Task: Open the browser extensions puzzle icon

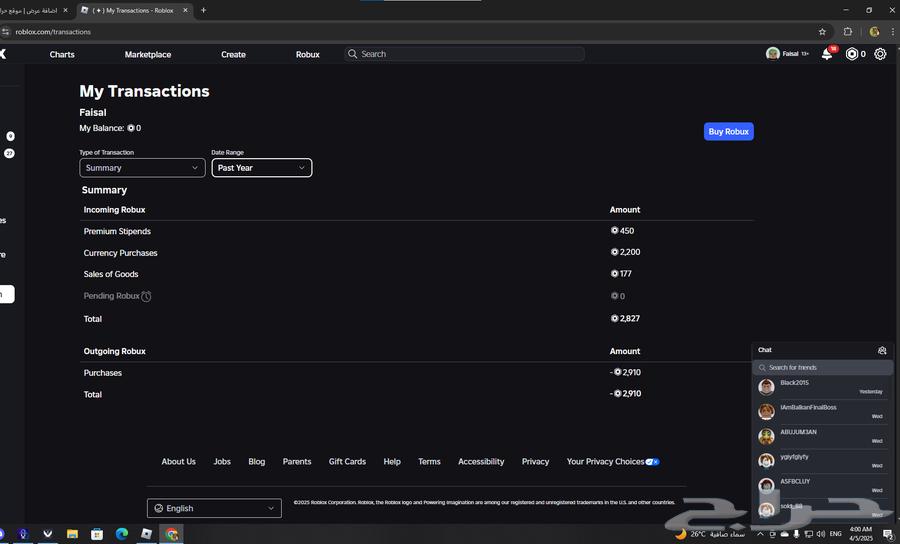Action: (x=848, y=32)
